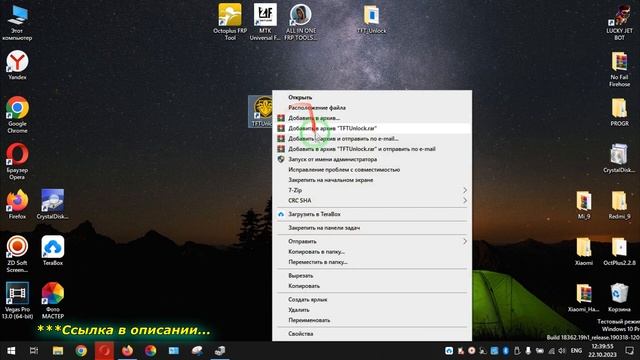The image size is (640, 360).
Task: Open the notification center icon
Action: point(630,351)
